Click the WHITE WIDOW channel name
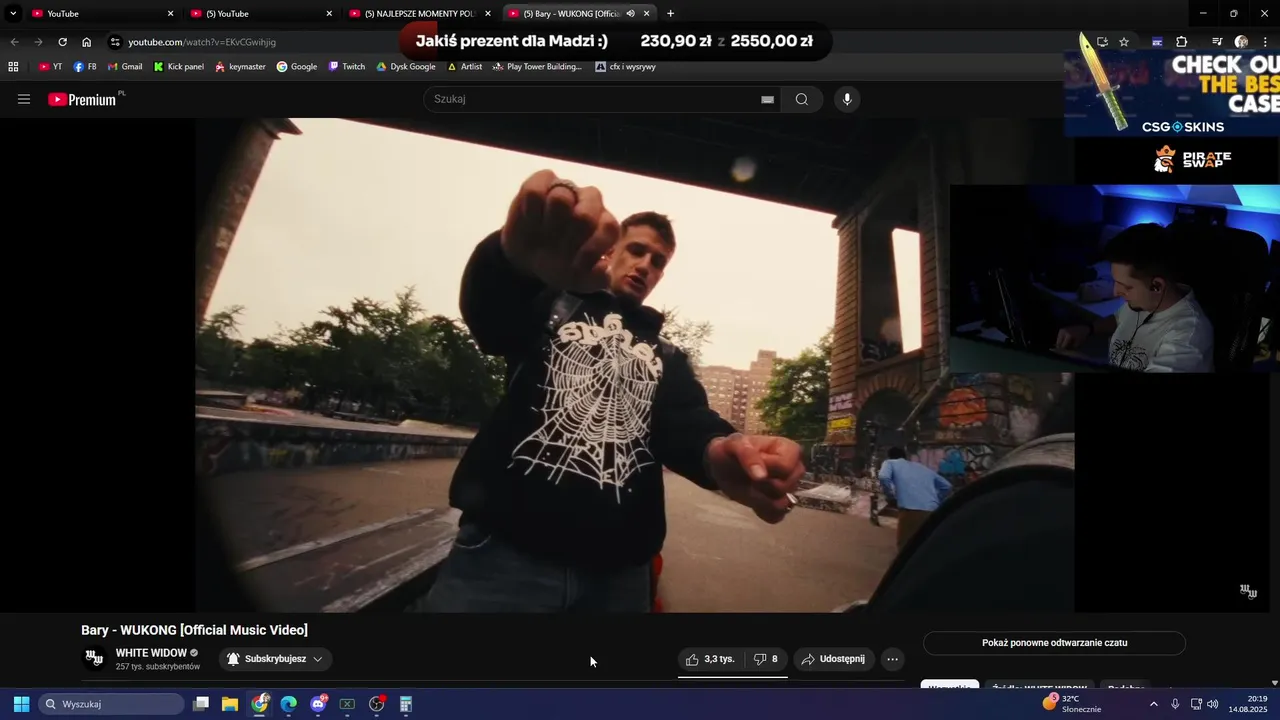The height and width of the screenshot is (720, 1280). tap(151, 653)
